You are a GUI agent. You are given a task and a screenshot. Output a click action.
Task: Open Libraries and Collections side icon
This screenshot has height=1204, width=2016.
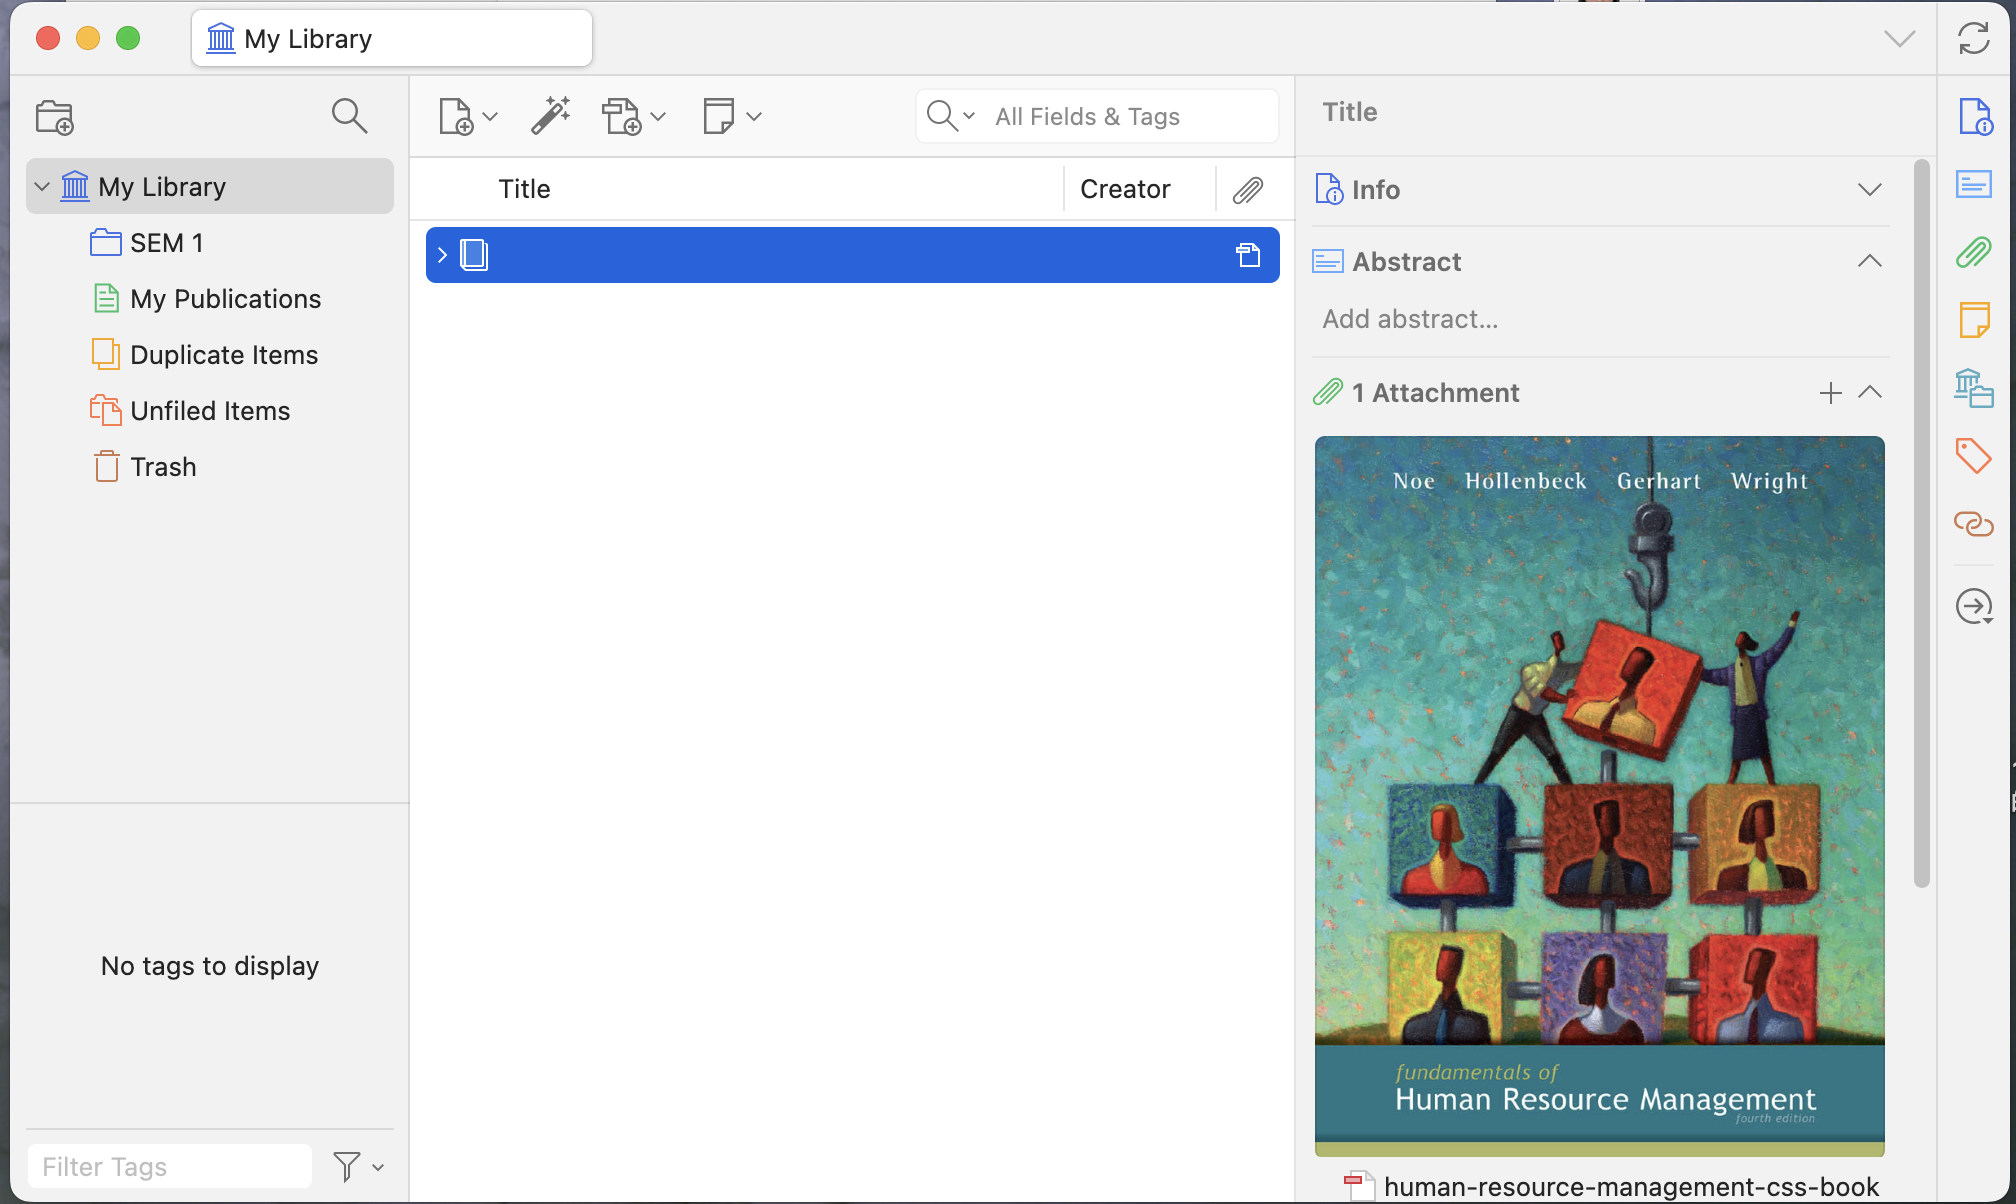coord(1973,388)
